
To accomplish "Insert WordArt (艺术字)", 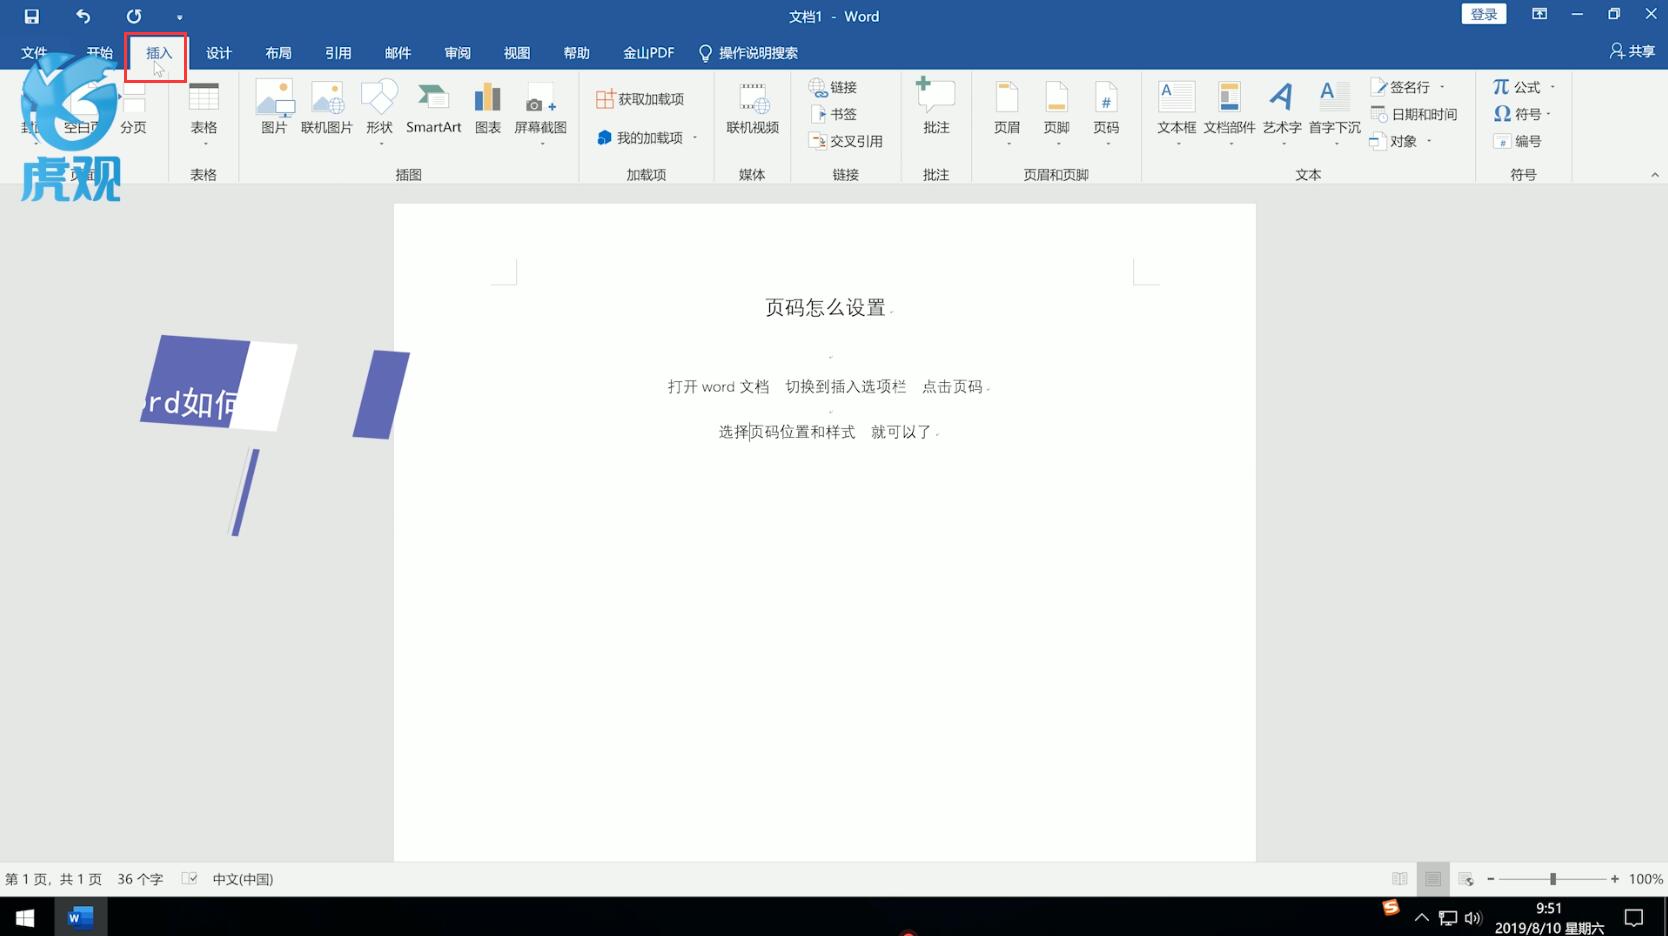I will (1282, 112).
